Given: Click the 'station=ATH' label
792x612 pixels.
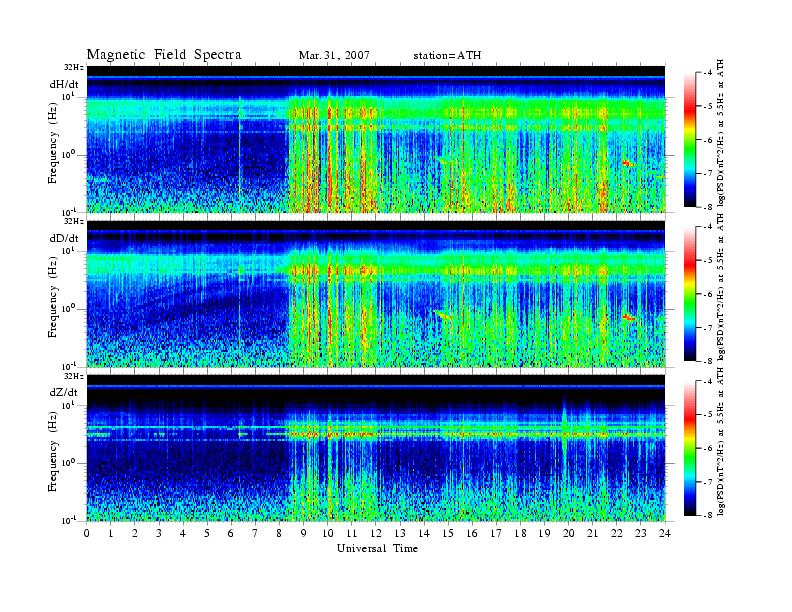Looking at the screenshot, I should tap(447, 56).
